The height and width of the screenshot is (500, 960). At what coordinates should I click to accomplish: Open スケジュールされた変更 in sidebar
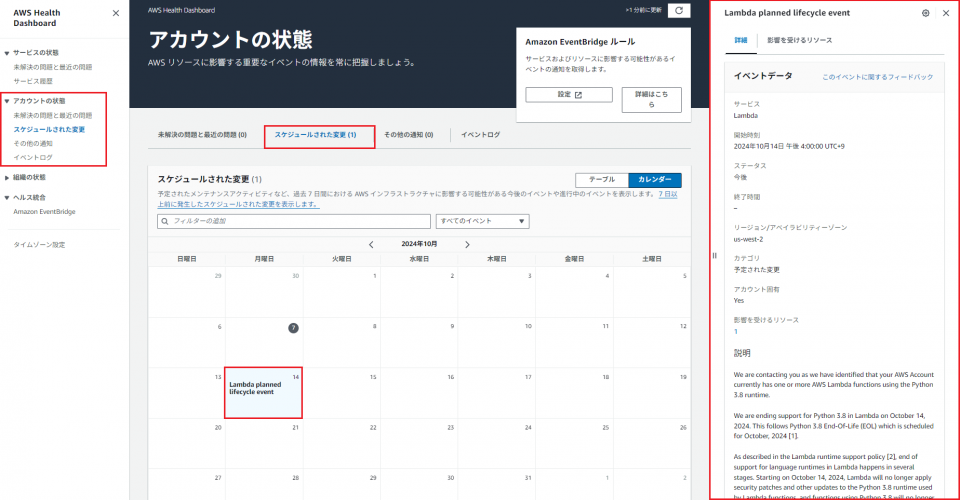[49, 130]
